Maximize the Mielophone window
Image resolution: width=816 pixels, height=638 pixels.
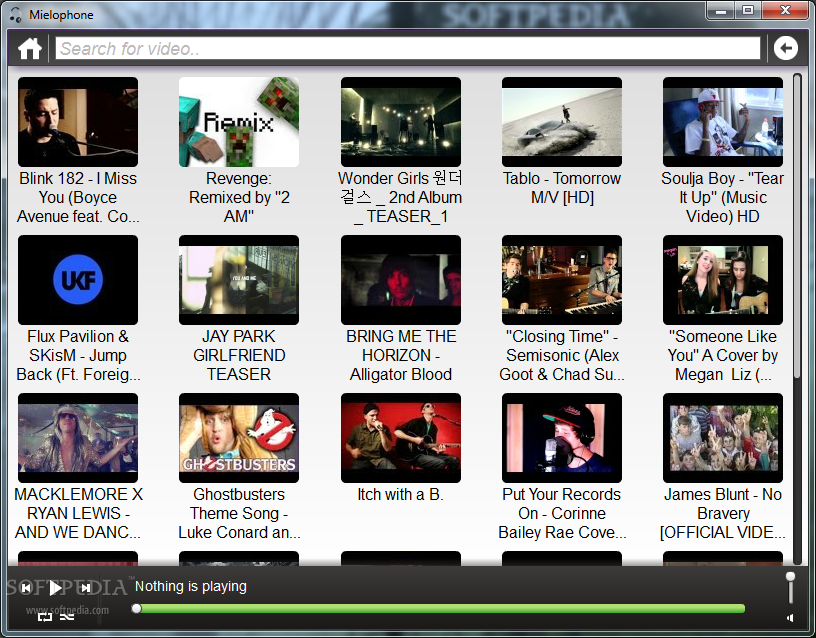(748, 10)
